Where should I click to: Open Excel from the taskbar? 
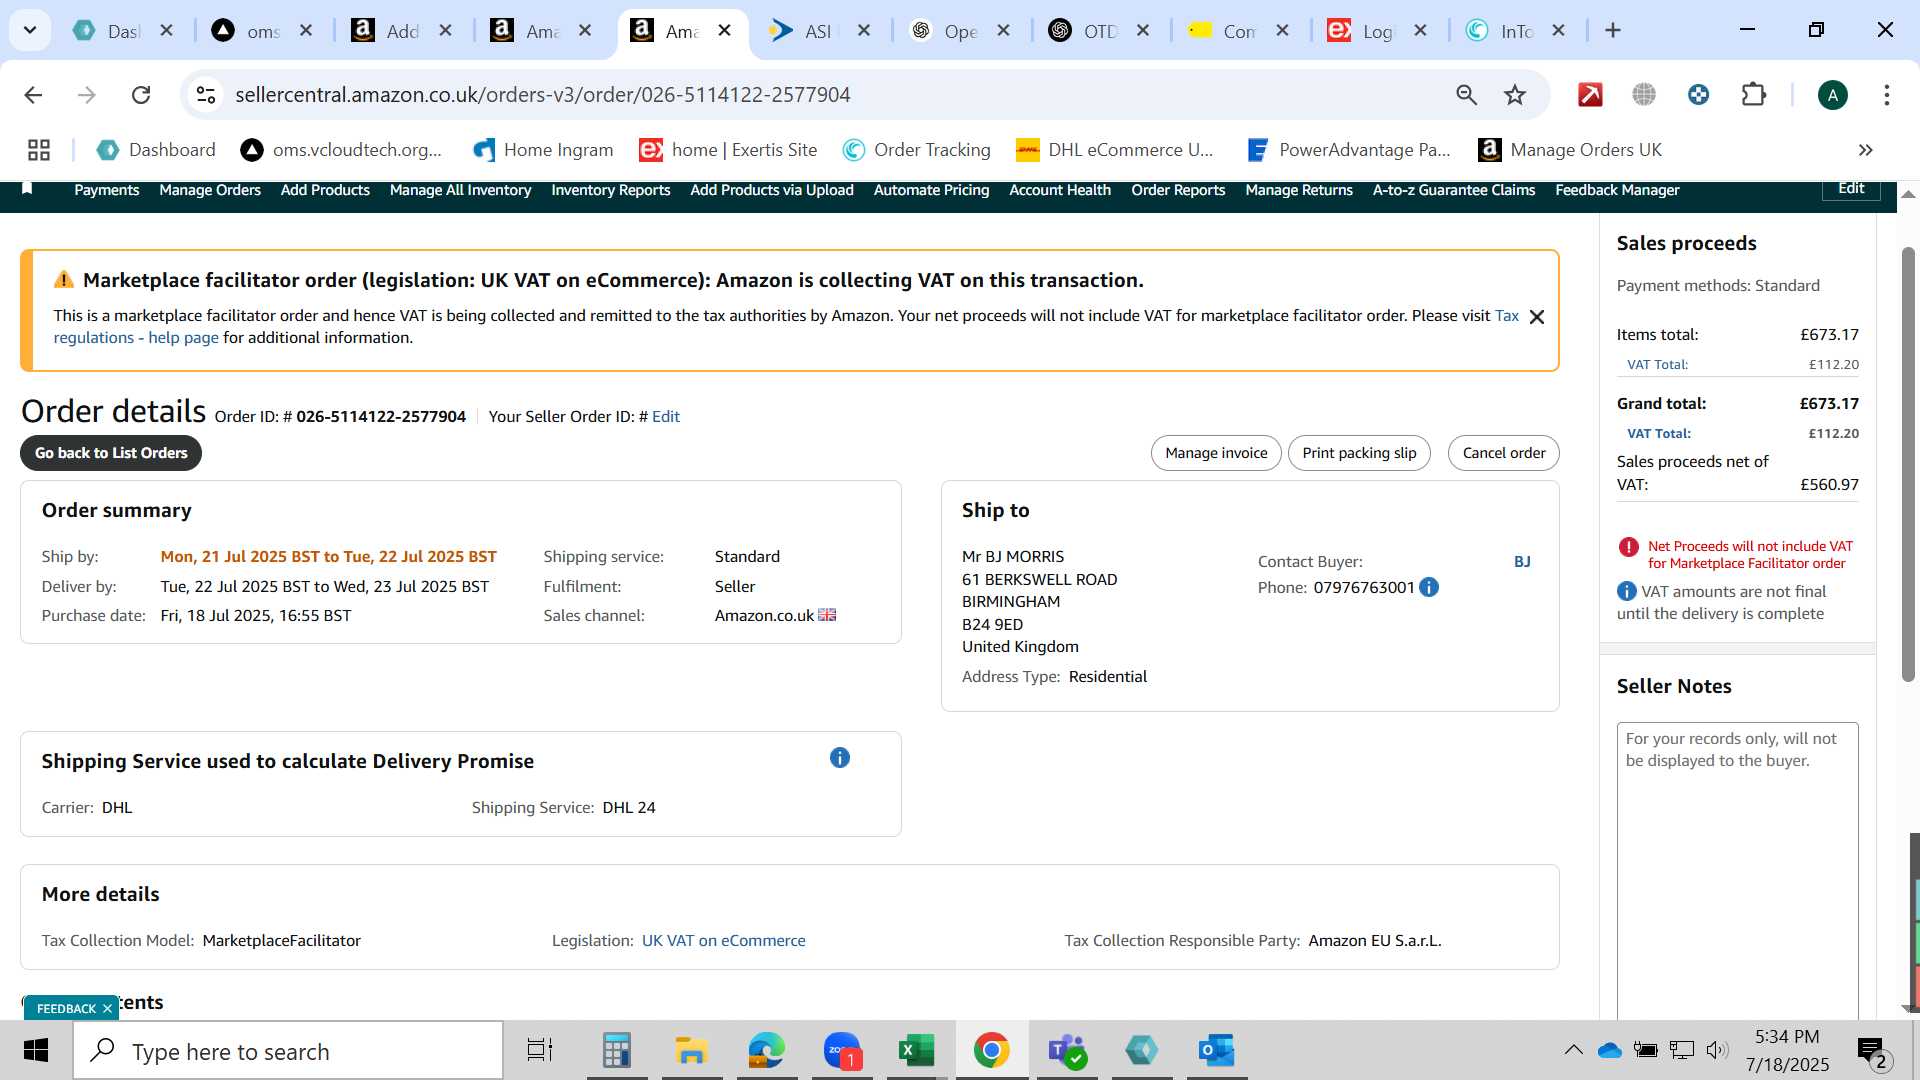point(916,1051)
